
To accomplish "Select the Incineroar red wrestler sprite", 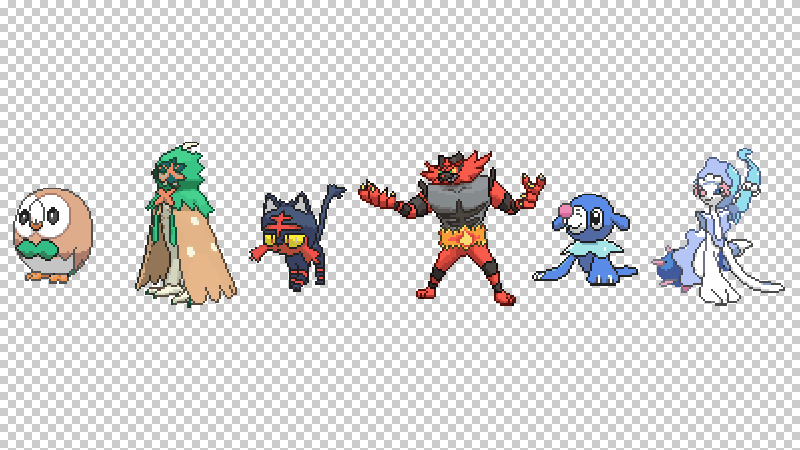I will point(452,228).
